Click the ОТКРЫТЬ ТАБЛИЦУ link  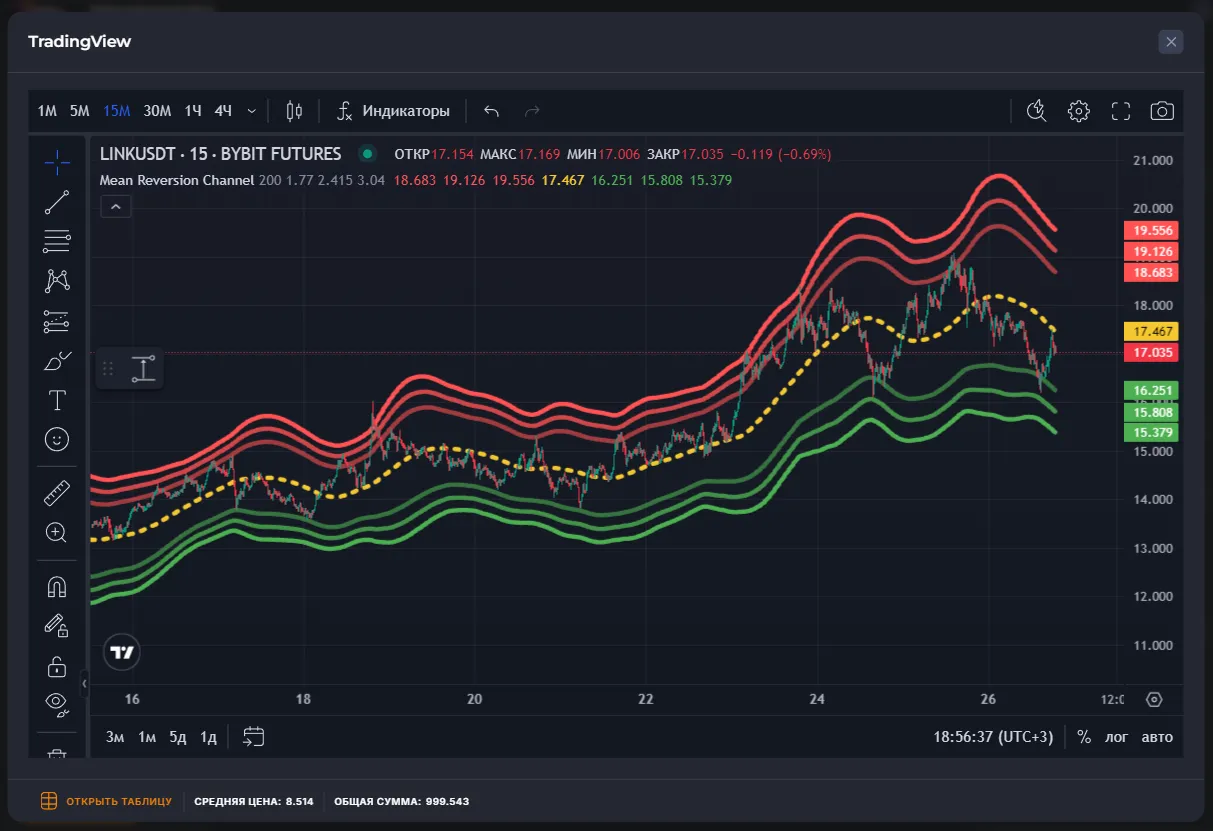(x=108, y=801)
